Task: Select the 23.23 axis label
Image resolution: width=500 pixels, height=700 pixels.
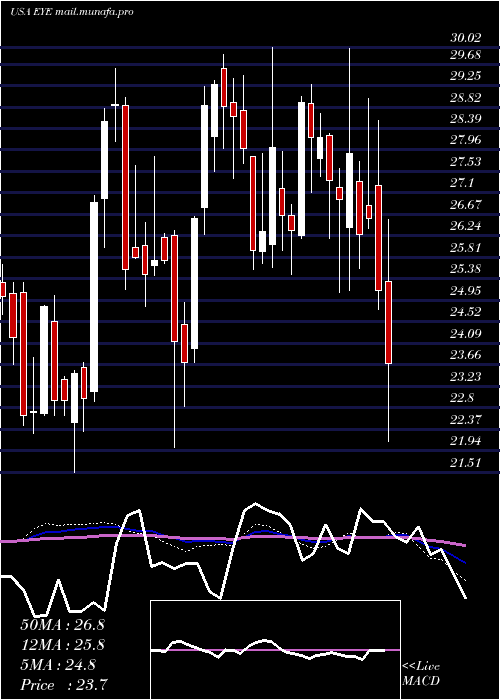Action: pos(466,376)
